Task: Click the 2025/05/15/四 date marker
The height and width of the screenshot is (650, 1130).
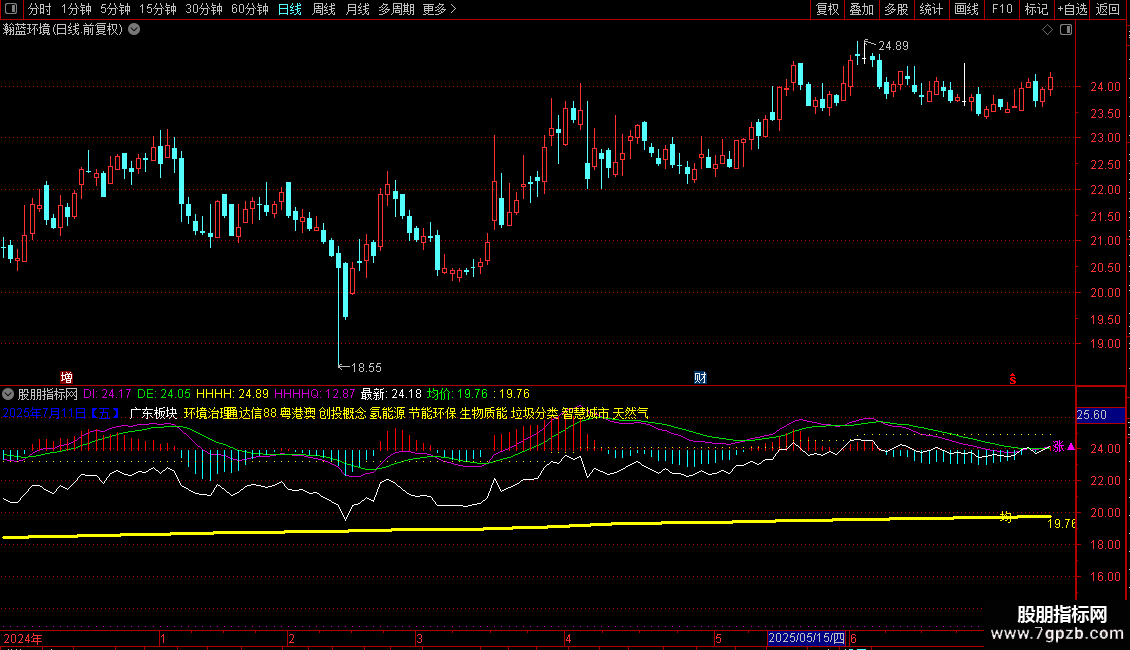Action: click(x=806, y=638)
